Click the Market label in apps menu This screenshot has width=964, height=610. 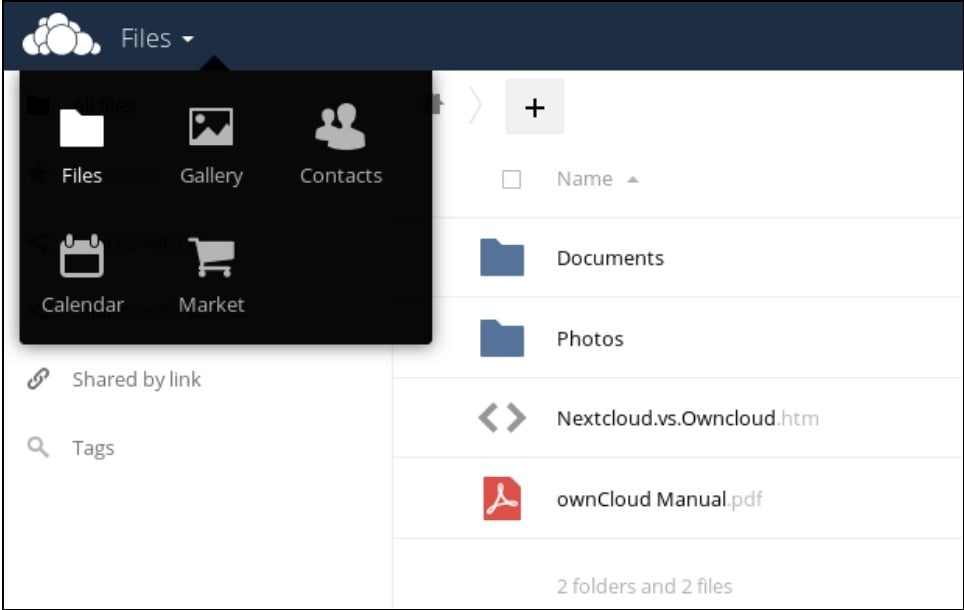click(x=211, y=305)
